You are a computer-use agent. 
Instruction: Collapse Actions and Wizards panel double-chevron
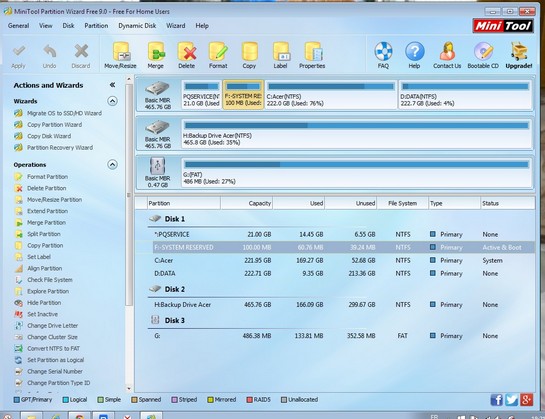pos(112,85)
